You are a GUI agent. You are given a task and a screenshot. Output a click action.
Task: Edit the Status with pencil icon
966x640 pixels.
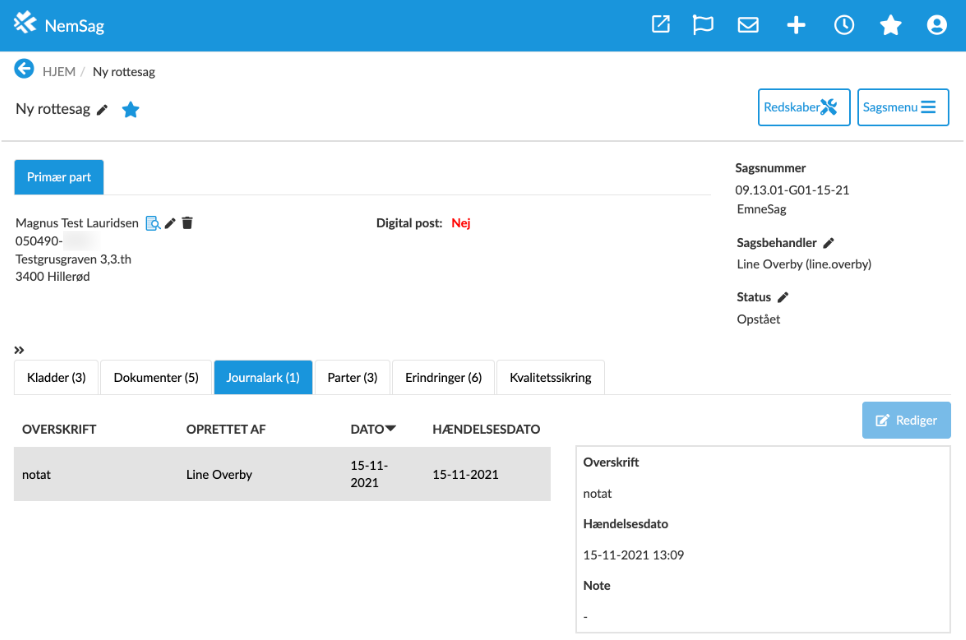coord(783,297)
